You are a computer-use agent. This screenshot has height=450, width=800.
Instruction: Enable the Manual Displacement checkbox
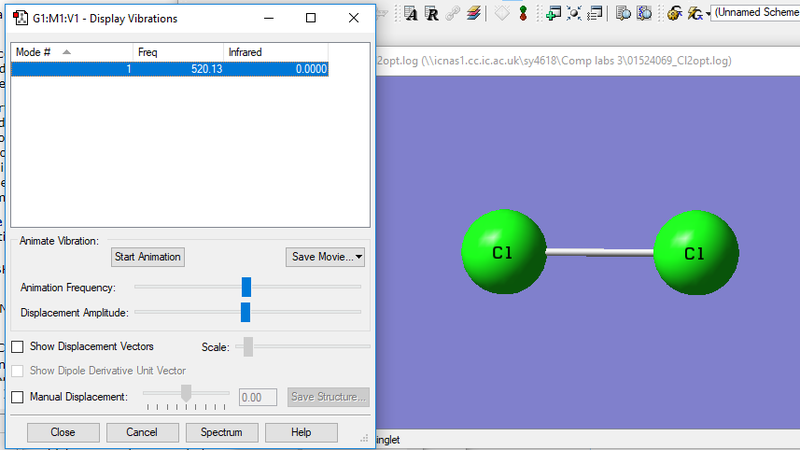[x=17, y=397]
